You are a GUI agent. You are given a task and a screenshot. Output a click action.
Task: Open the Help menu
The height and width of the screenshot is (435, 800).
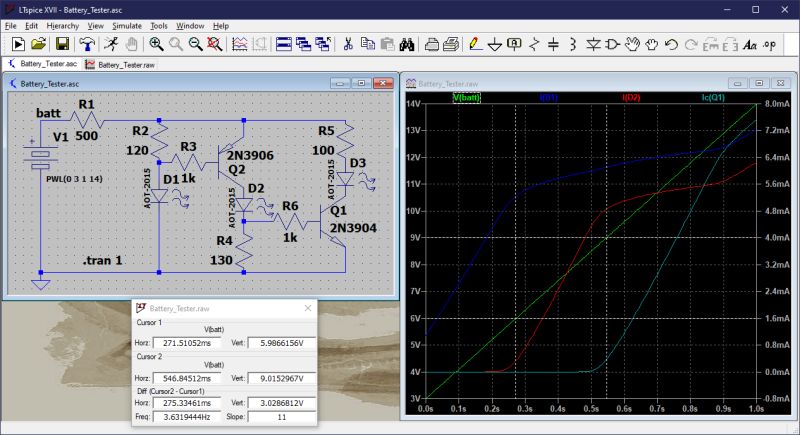tap(221, 25)
